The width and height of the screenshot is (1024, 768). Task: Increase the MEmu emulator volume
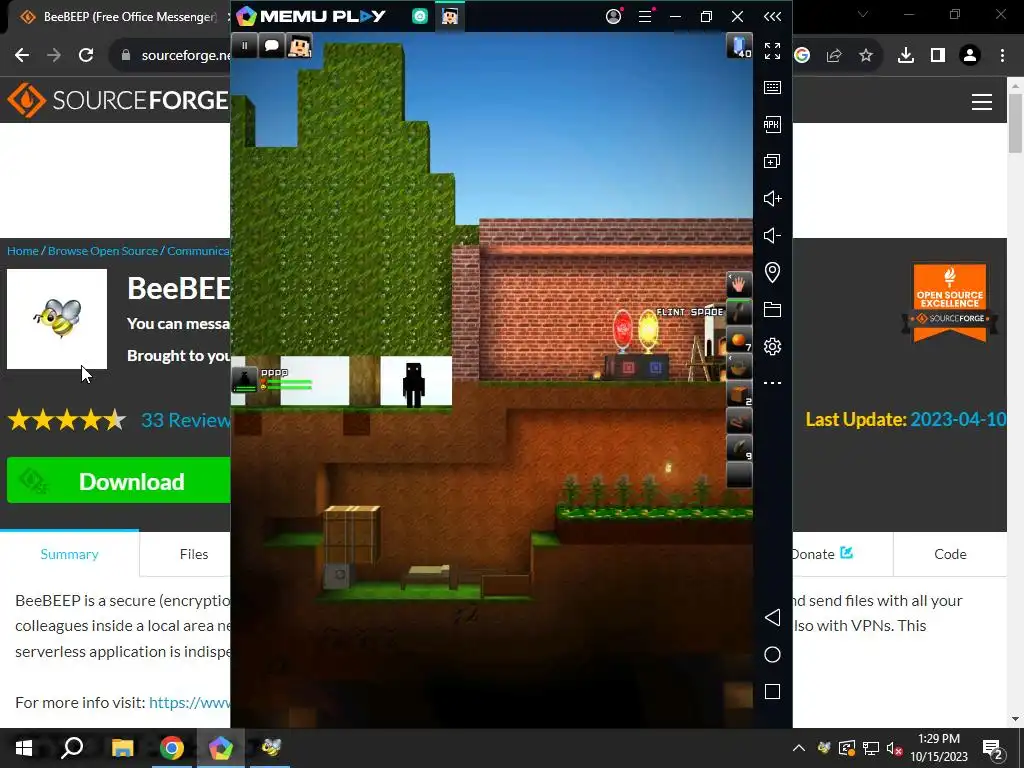click(773, 199)
